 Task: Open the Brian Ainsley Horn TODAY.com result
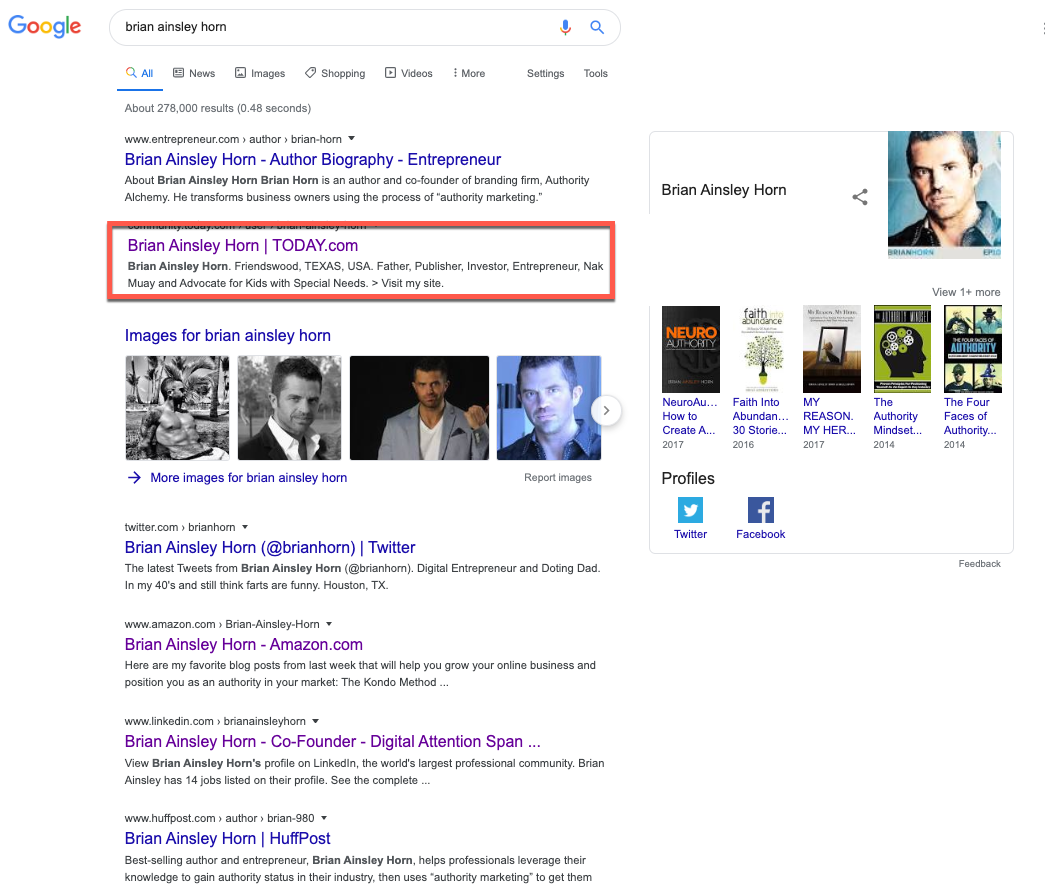[243, 246]
